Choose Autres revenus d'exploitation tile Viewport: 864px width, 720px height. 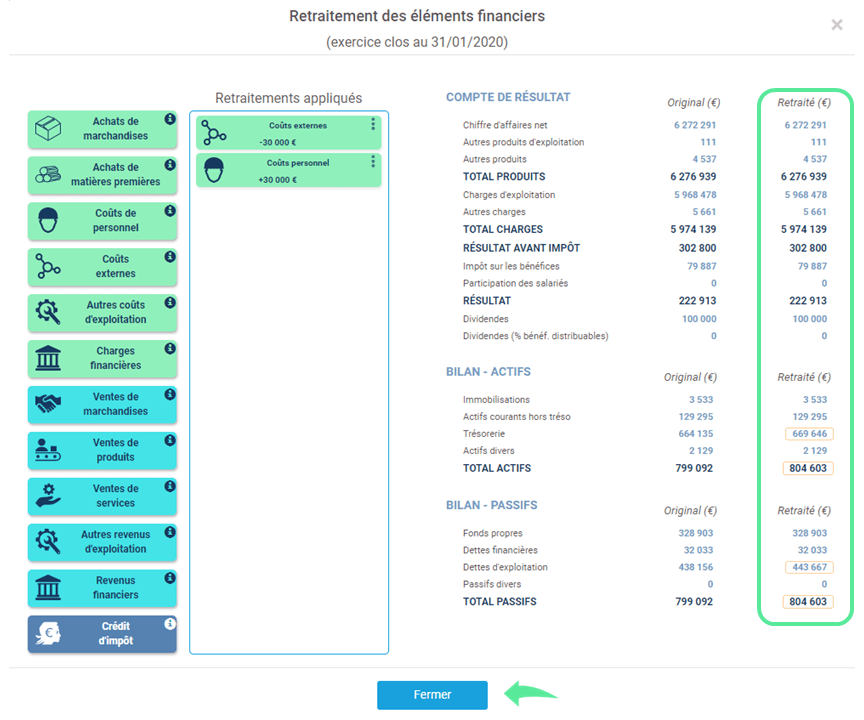point(102,543)
